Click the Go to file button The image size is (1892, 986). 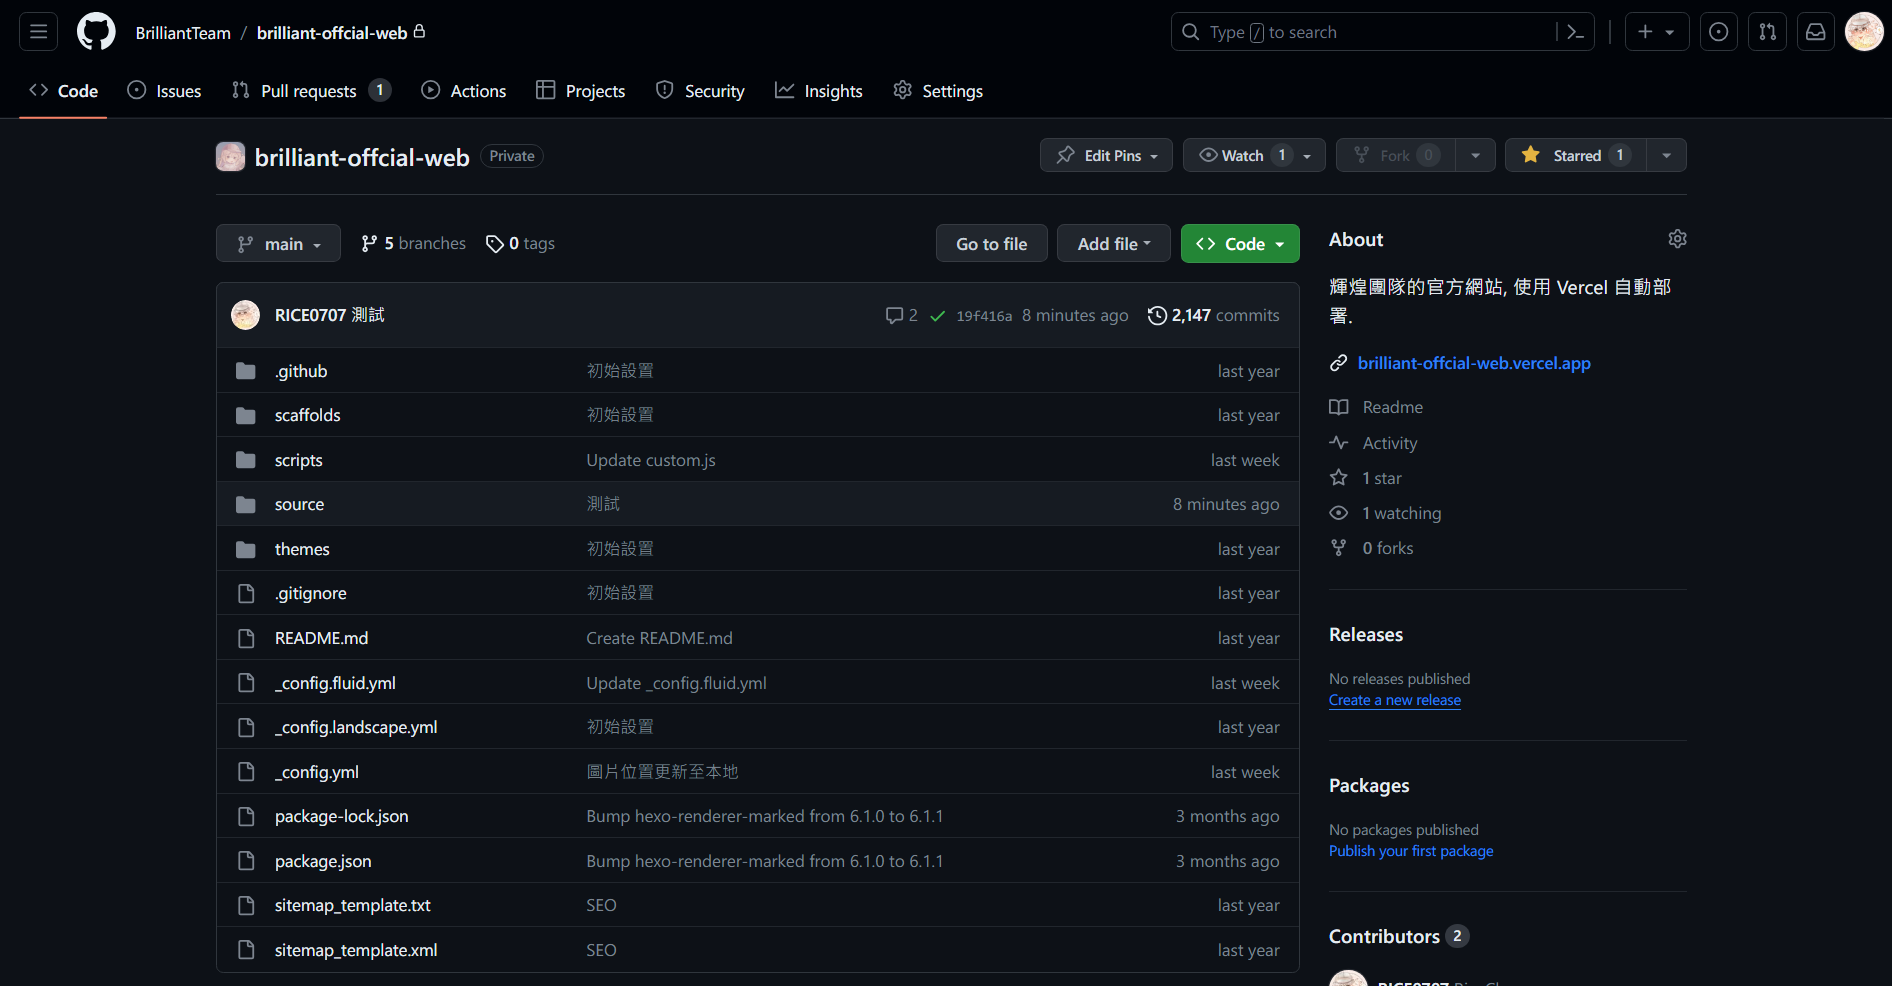[992, 244]
